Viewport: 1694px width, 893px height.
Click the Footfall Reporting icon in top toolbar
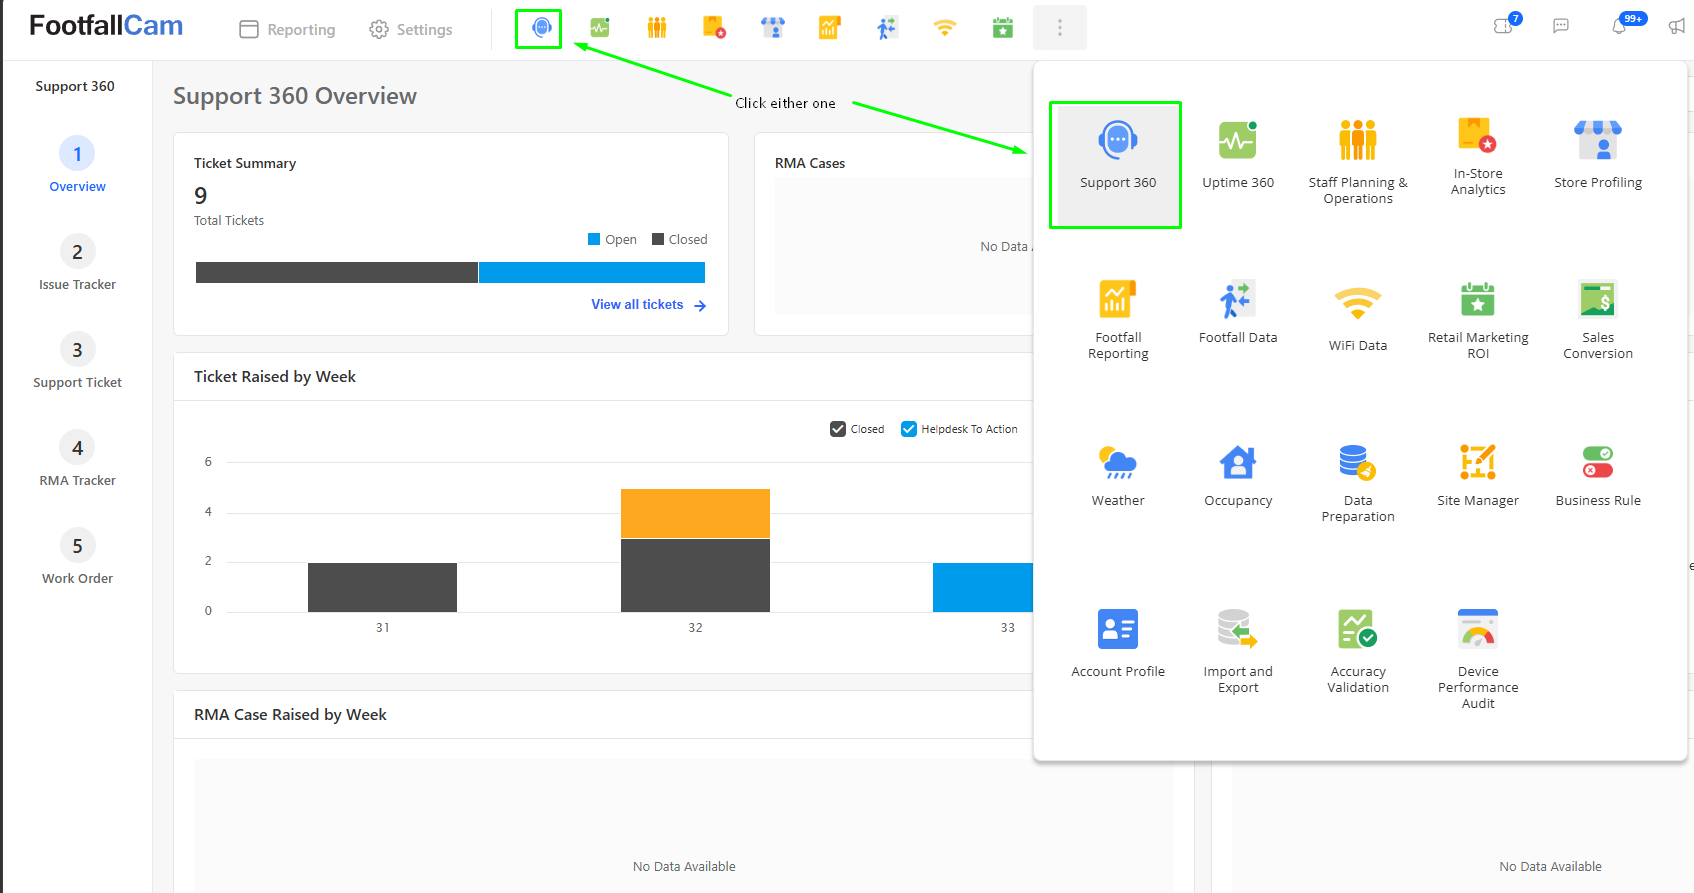(x=829, y=28)
